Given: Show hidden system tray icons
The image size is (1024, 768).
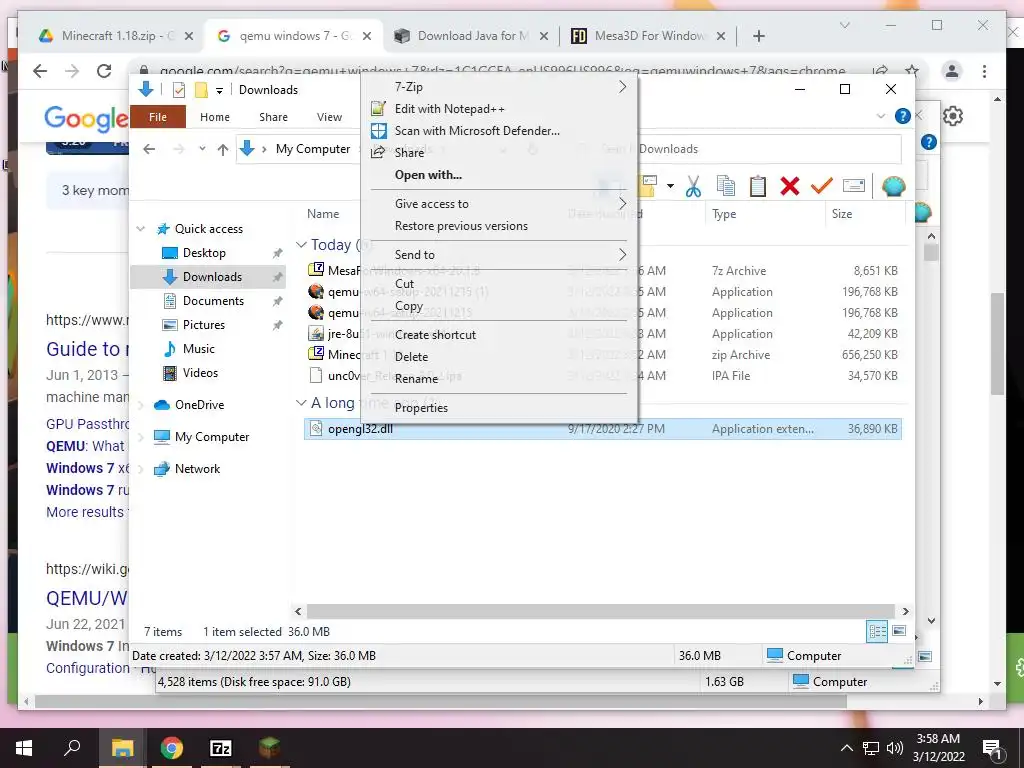Looking at the screenshot, I should pos(846,748).
